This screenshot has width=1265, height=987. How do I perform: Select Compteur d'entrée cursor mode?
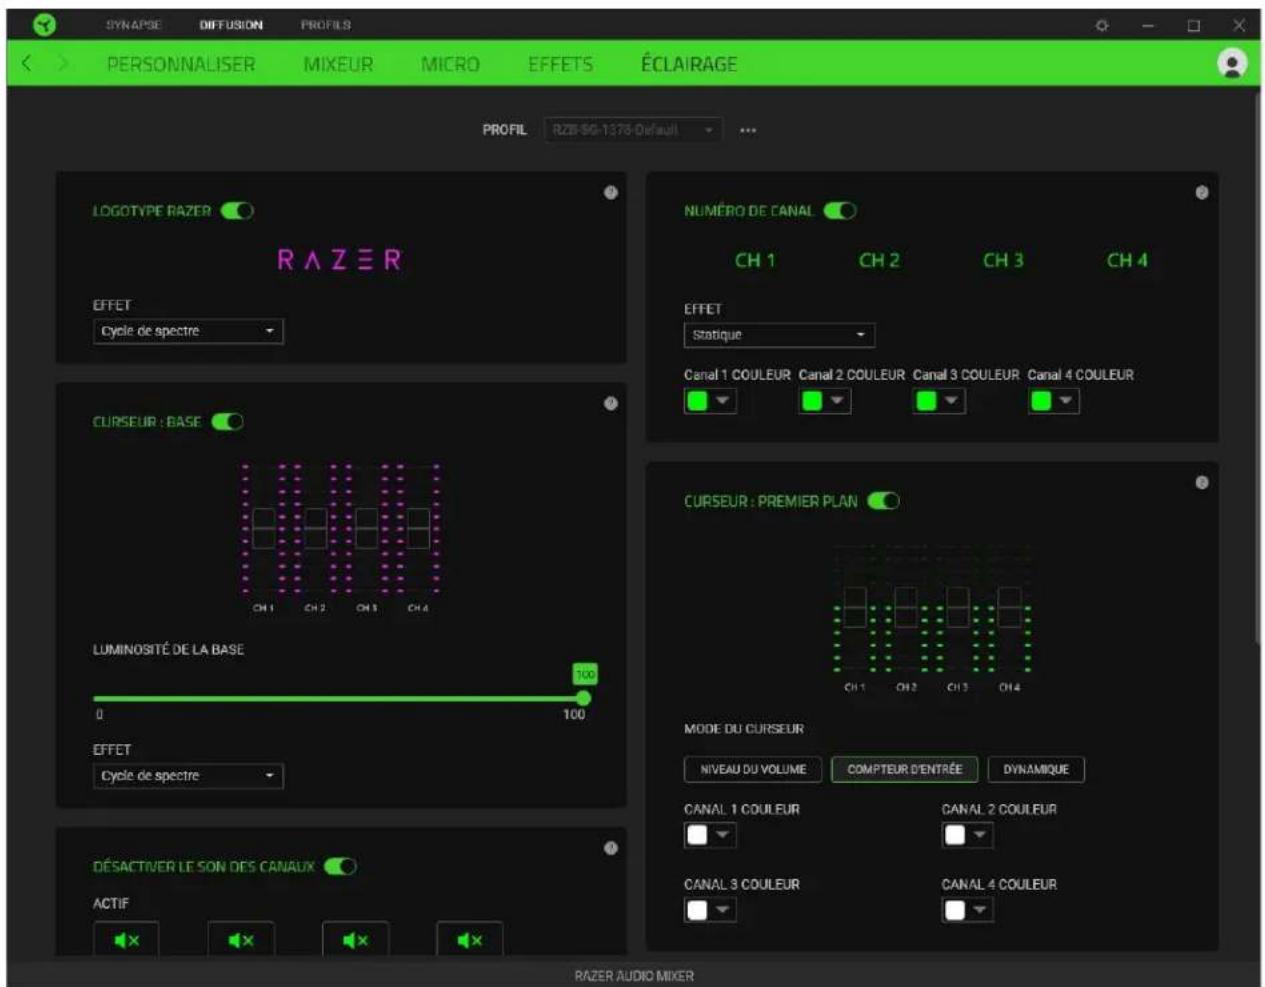tap(905, 769)
